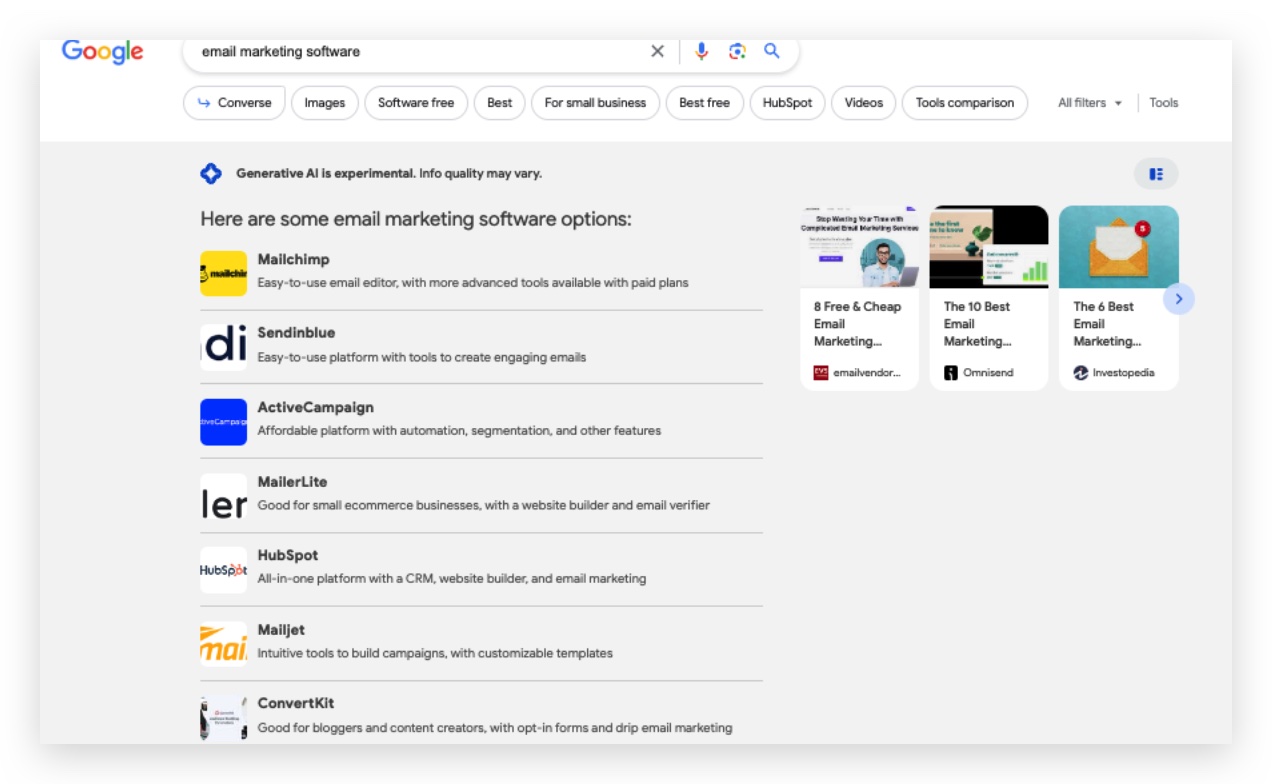The image size is (1272, 784).
Task: Clear the search box with X
Action: point(657,51)
